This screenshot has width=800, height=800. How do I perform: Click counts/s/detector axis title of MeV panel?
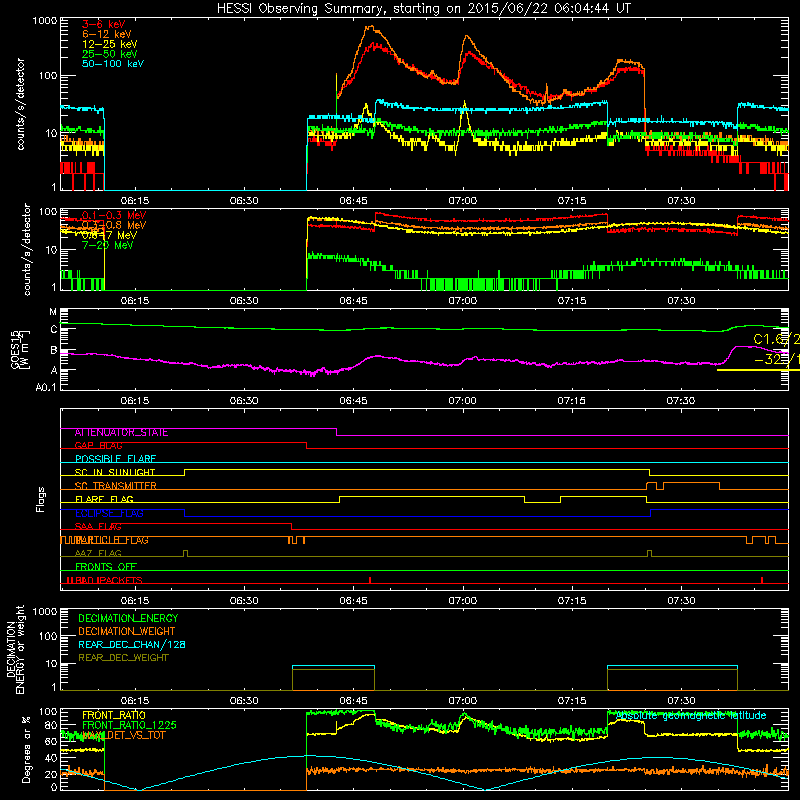point(27,249)
